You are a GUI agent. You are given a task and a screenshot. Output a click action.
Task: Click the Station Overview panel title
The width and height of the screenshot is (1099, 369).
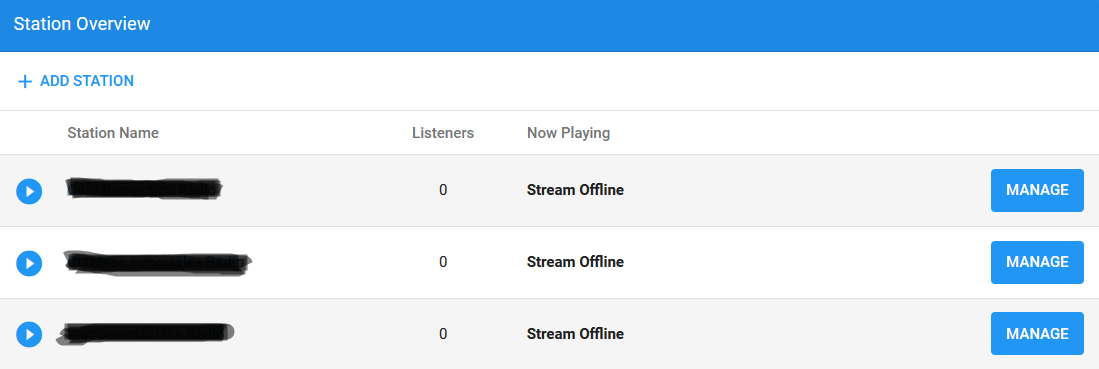coord(82,24)
